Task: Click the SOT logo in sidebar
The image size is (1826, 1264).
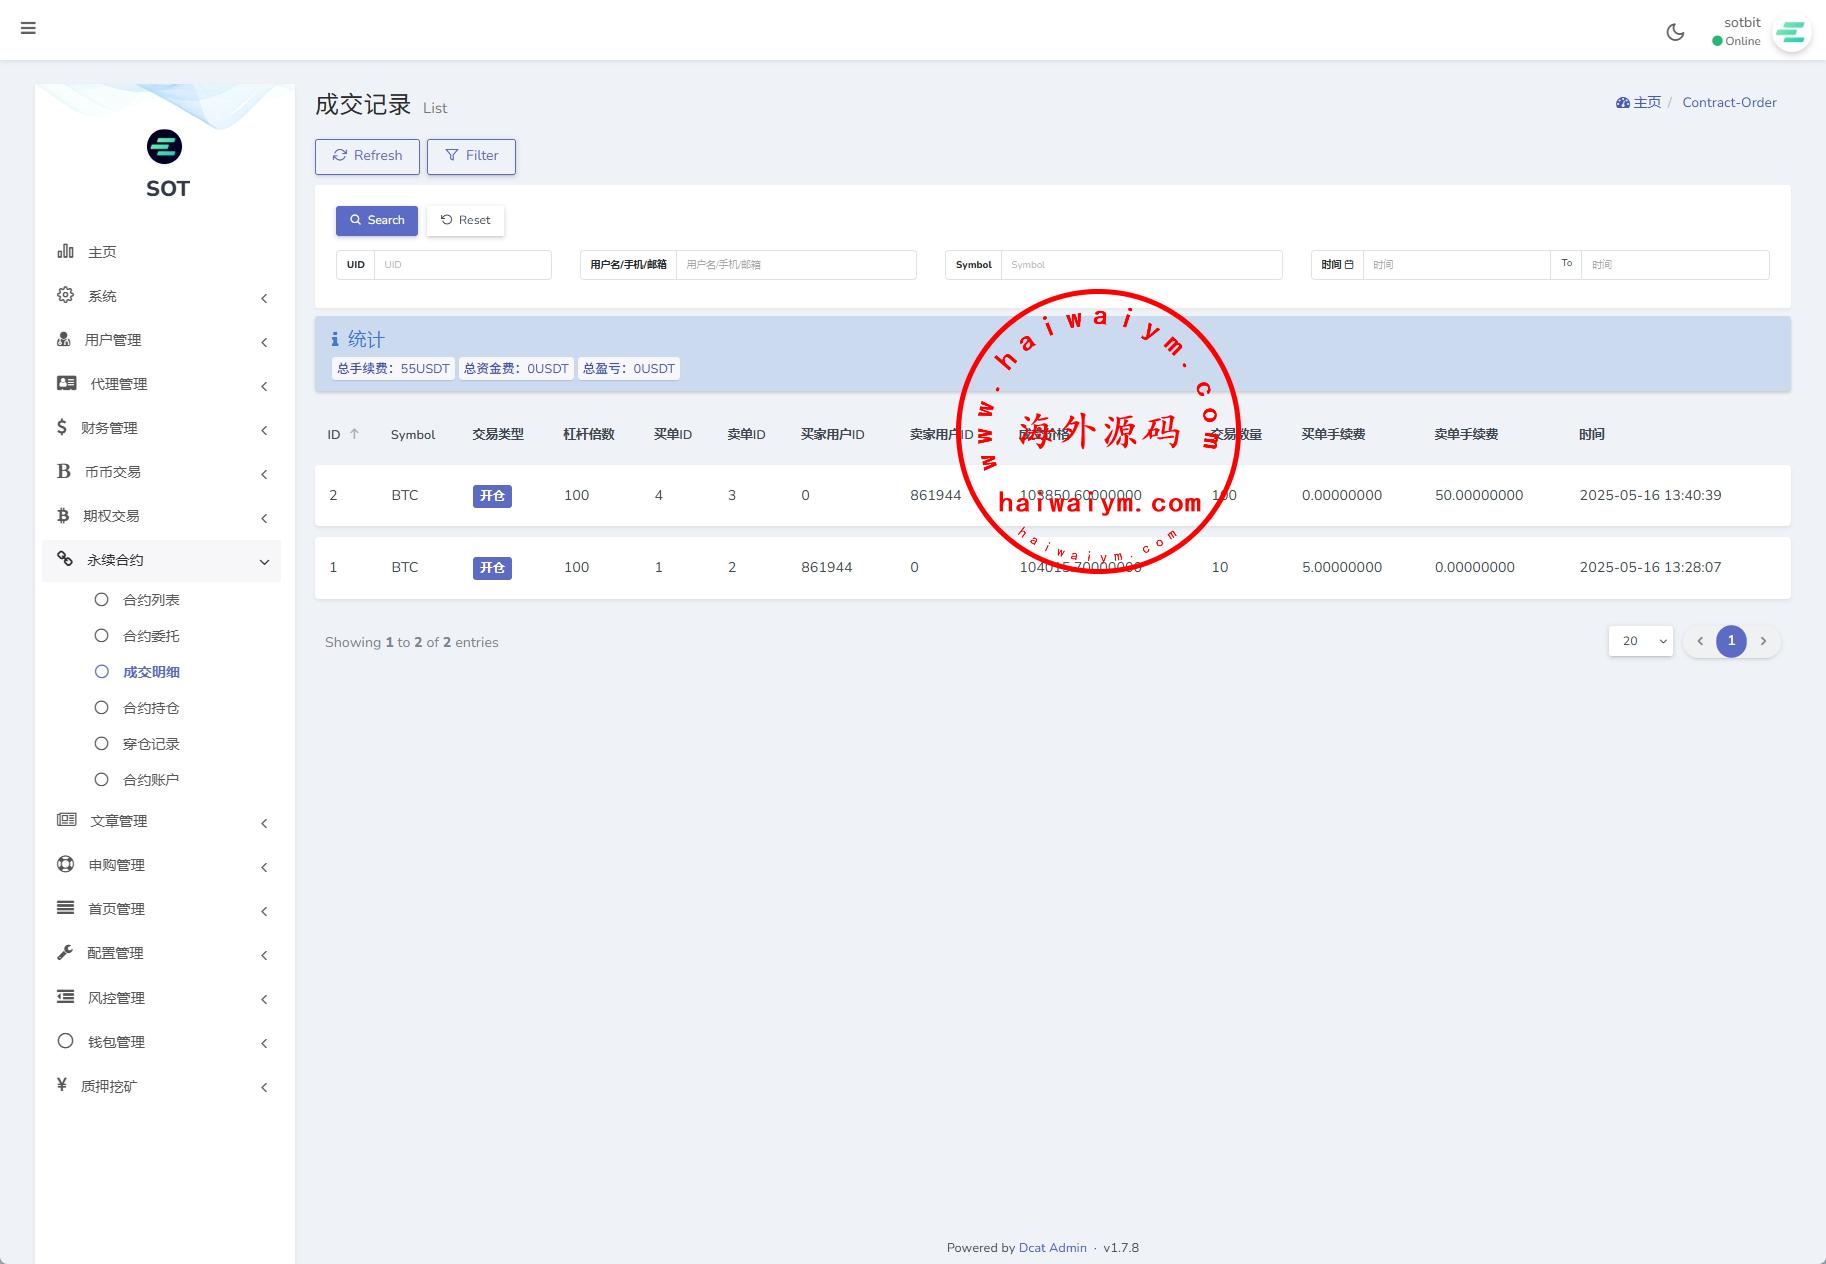Action: 165,147
